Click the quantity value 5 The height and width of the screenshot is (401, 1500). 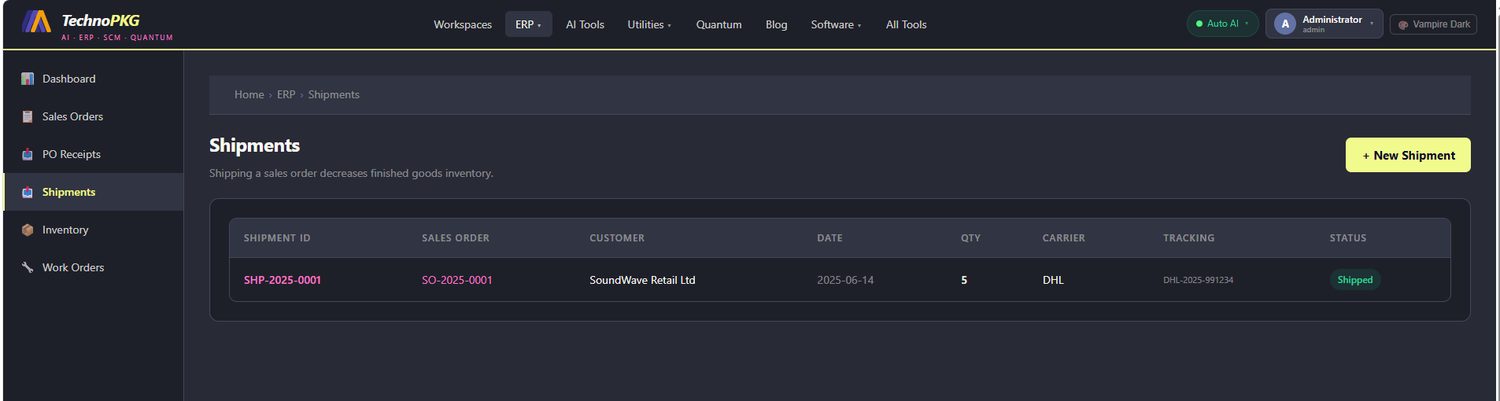tap(964, 280)
